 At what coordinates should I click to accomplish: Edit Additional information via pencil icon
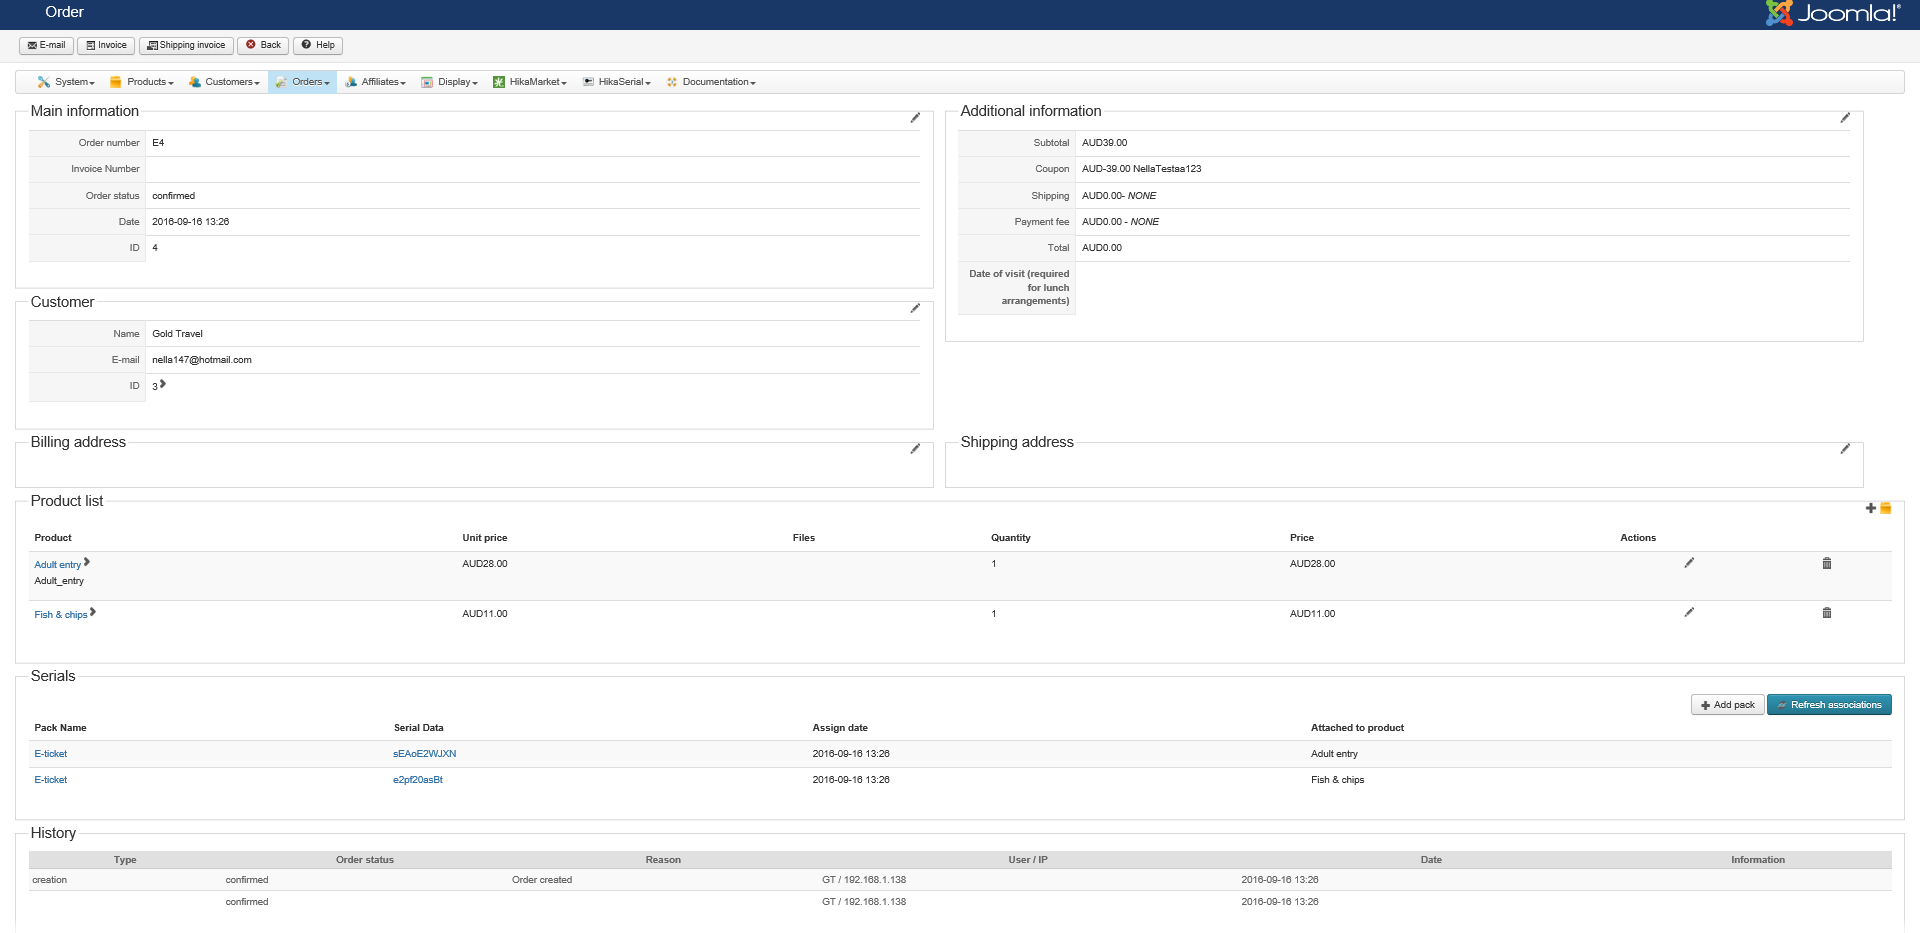point(1844,118)
